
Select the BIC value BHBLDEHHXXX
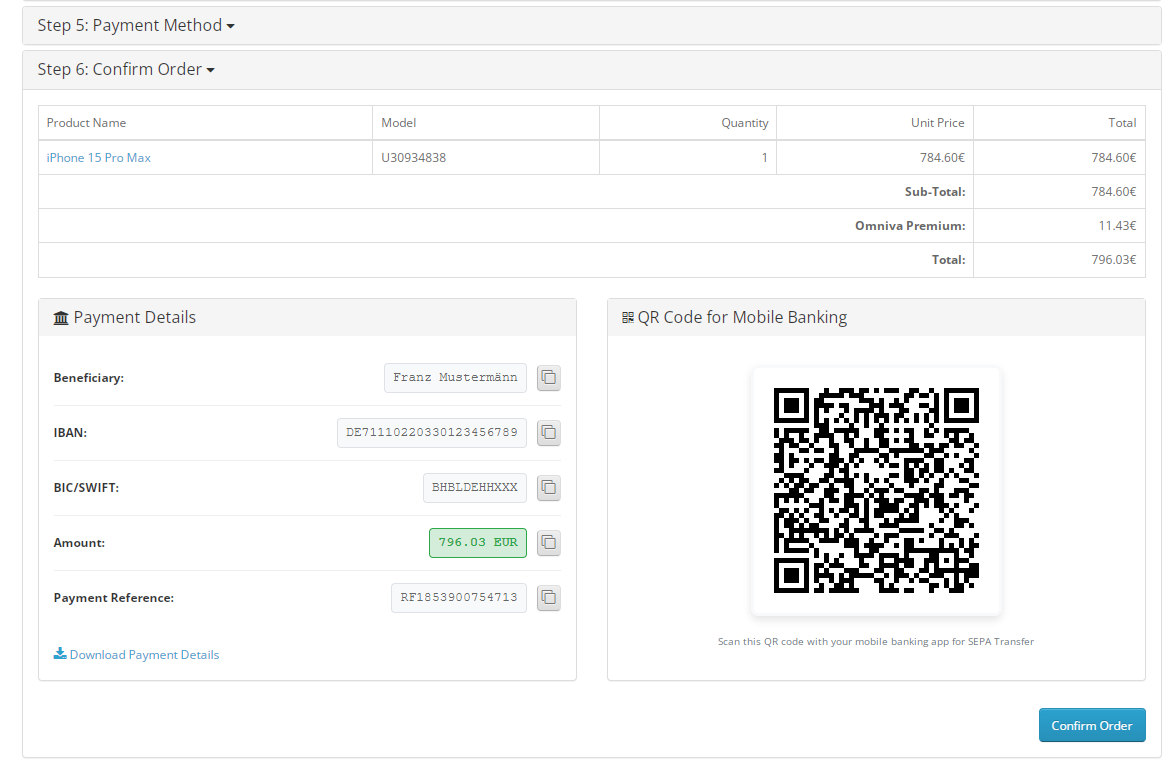coord(474,488)
